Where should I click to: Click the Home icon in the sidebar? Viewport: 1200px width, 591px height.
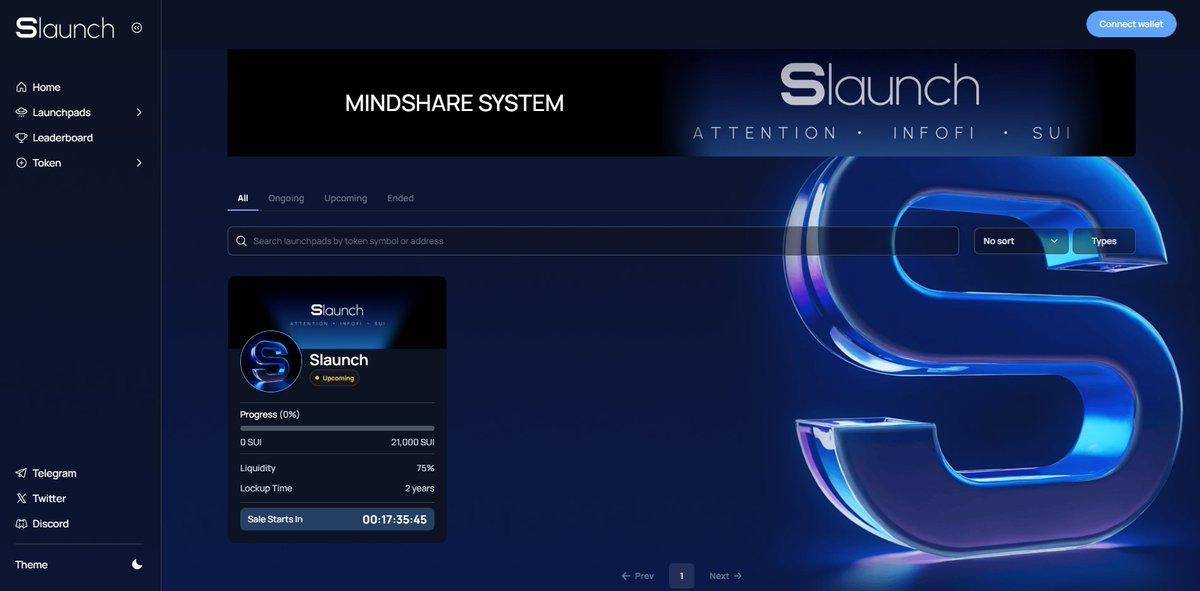coord(22,87)
